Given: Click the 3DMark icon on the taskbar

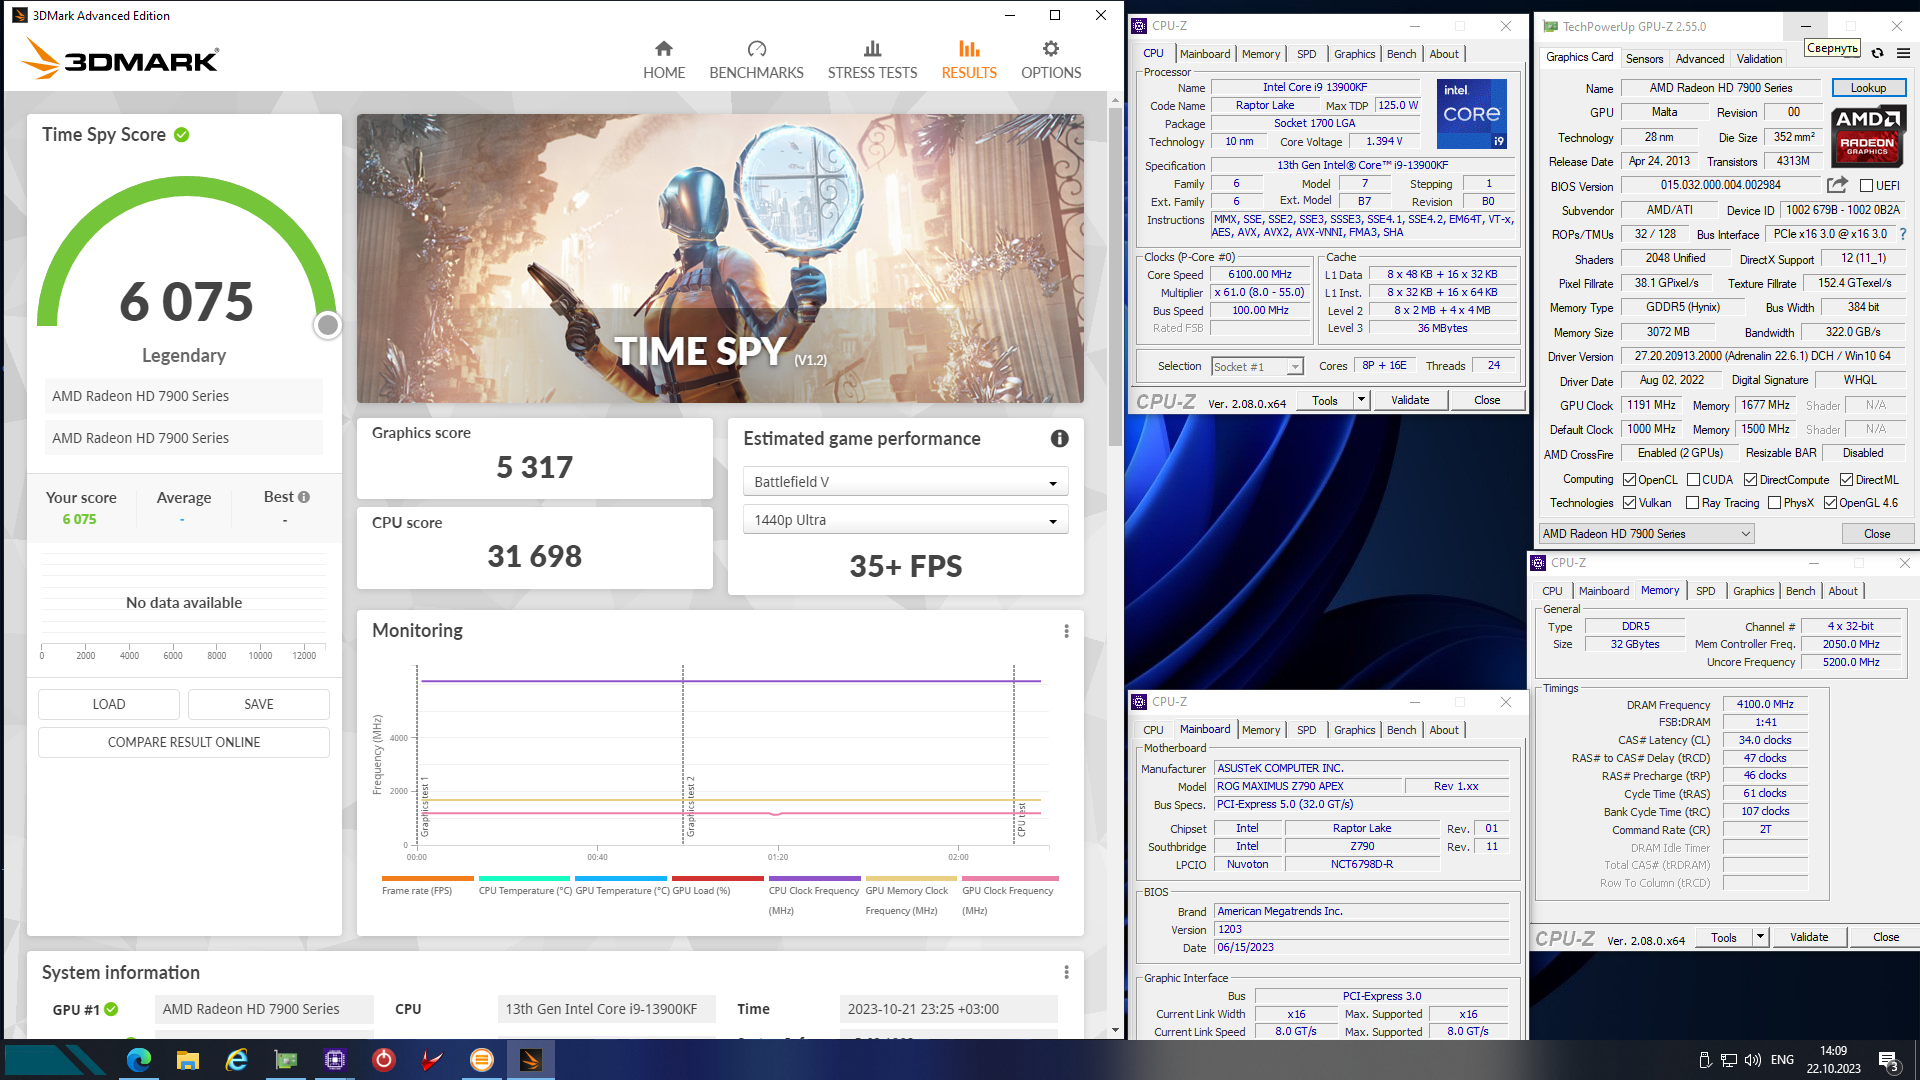Looking at the screenshot, I should (x=531, y=1060).
